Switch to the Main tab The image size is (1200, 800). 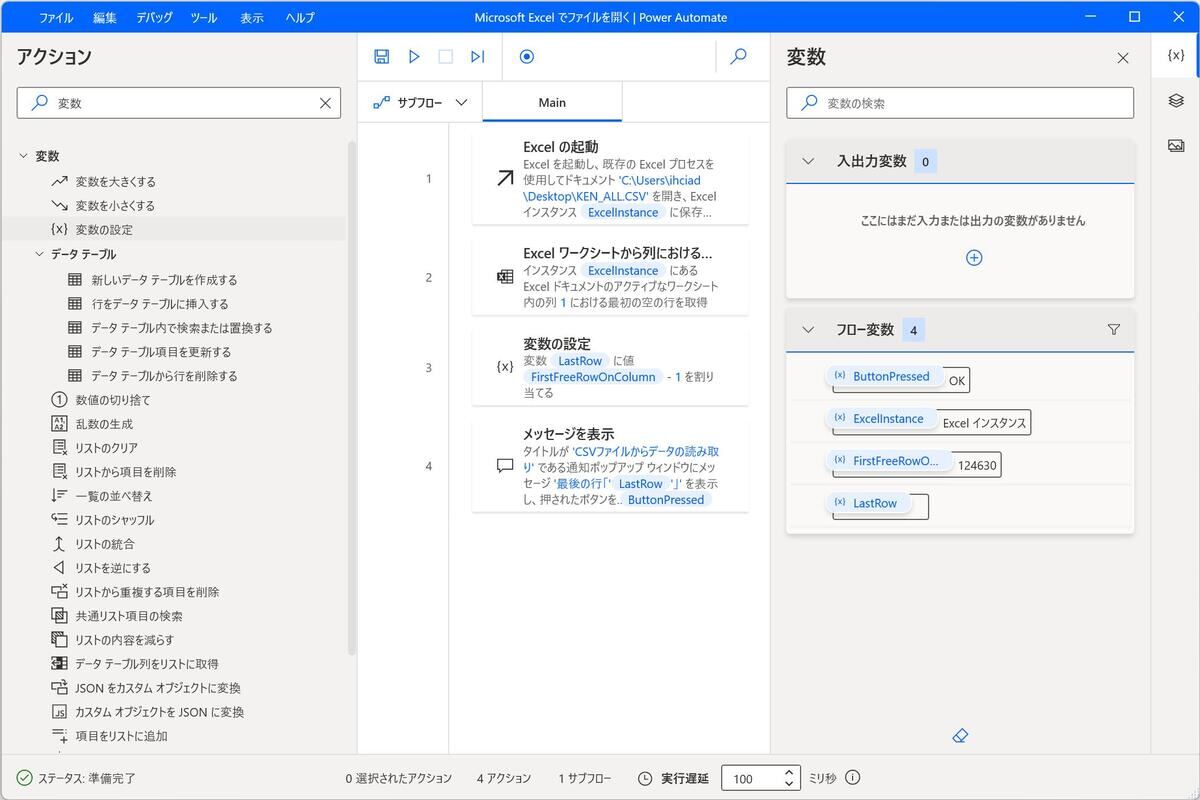click(552, 102)
